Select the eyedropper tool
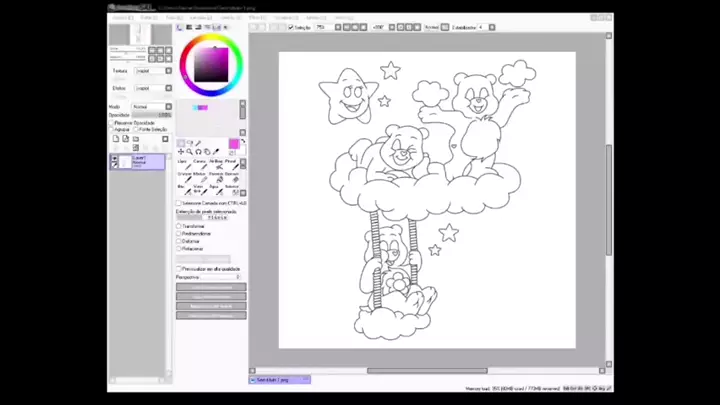Image resolution: width=720 pixels, height=405 pixels. coord(216,152)
